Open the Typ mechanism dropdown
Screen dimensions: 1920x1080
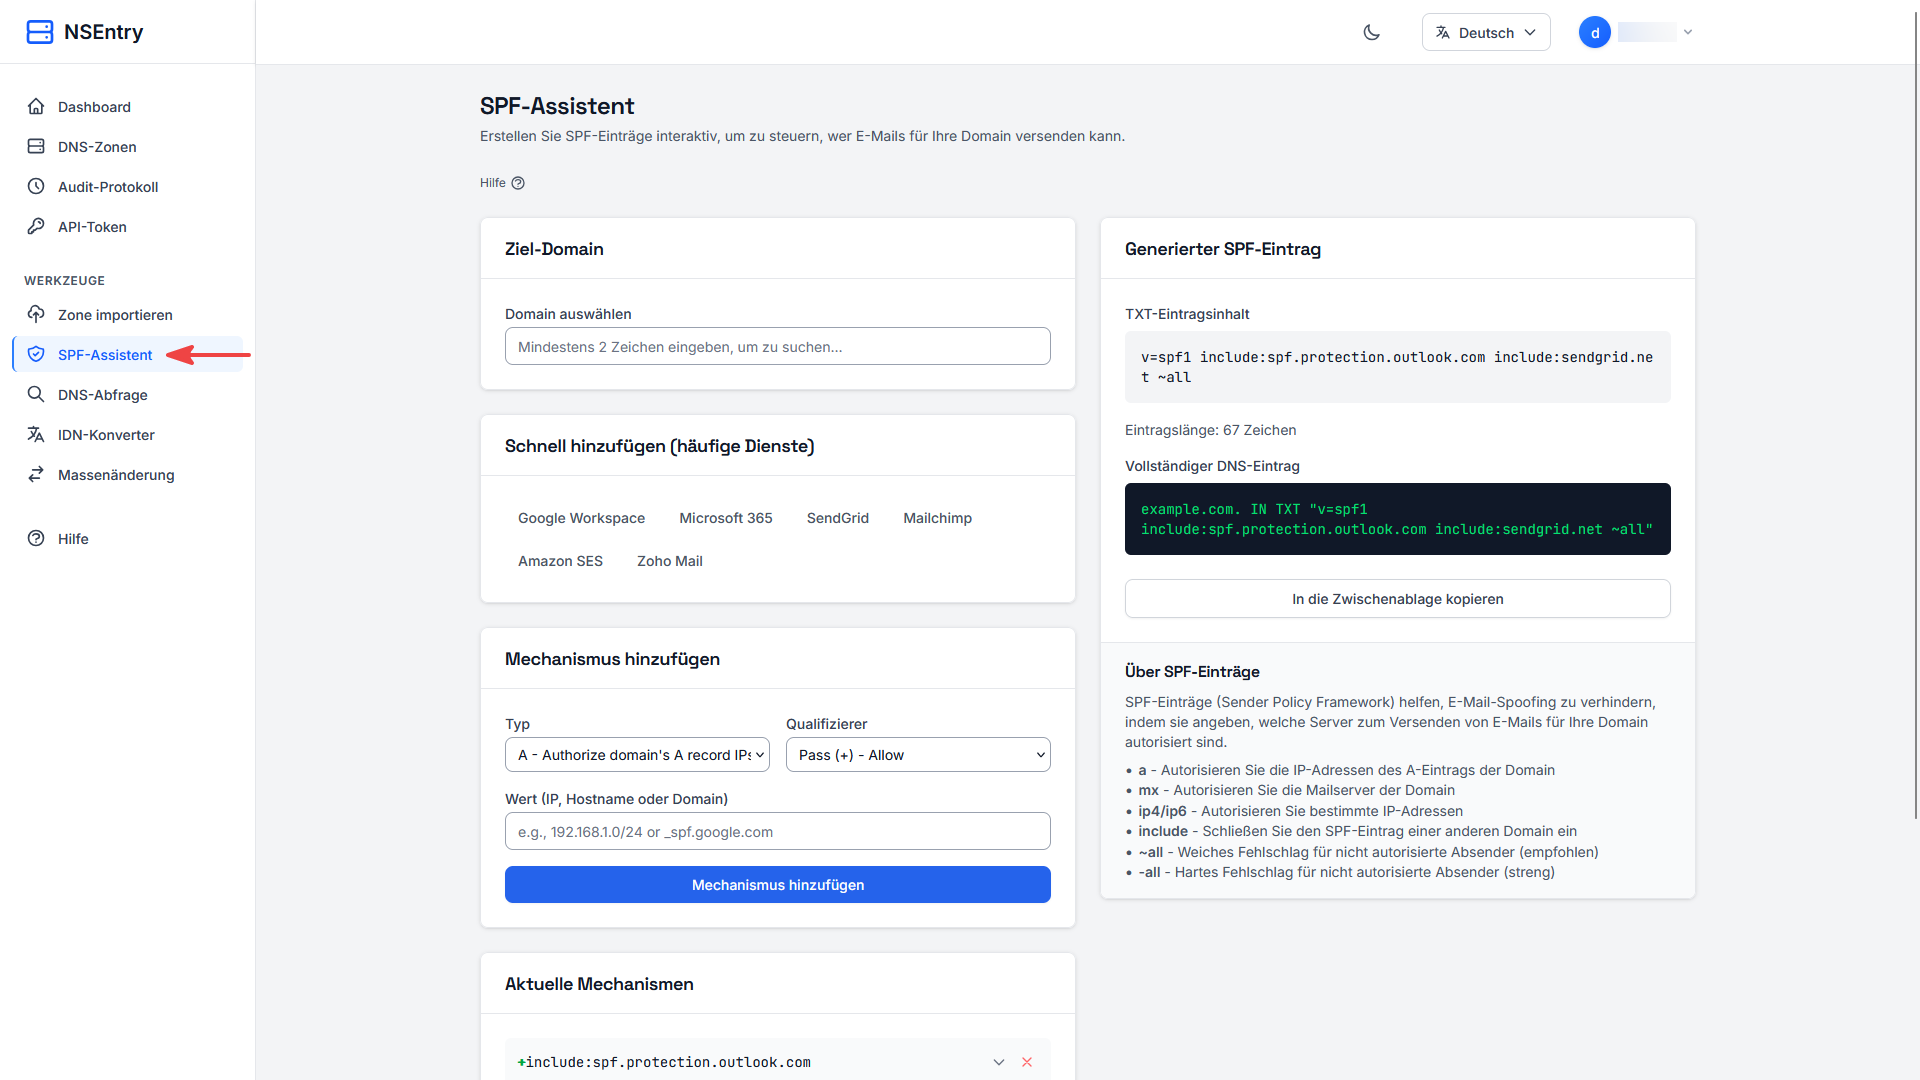tap(637, 755)
